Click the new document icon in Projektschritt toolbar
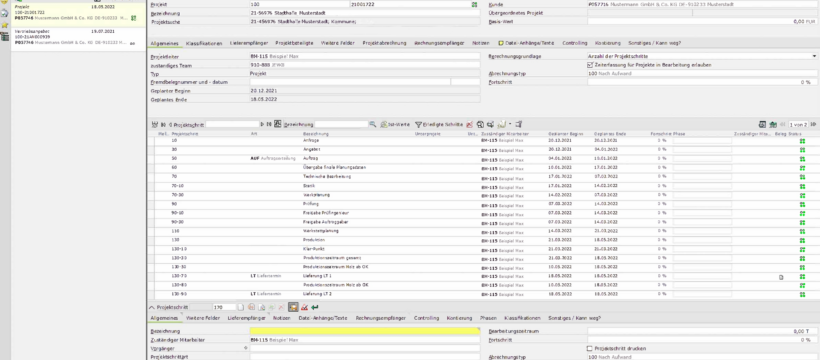820x360 pixels. click(241, 308)
